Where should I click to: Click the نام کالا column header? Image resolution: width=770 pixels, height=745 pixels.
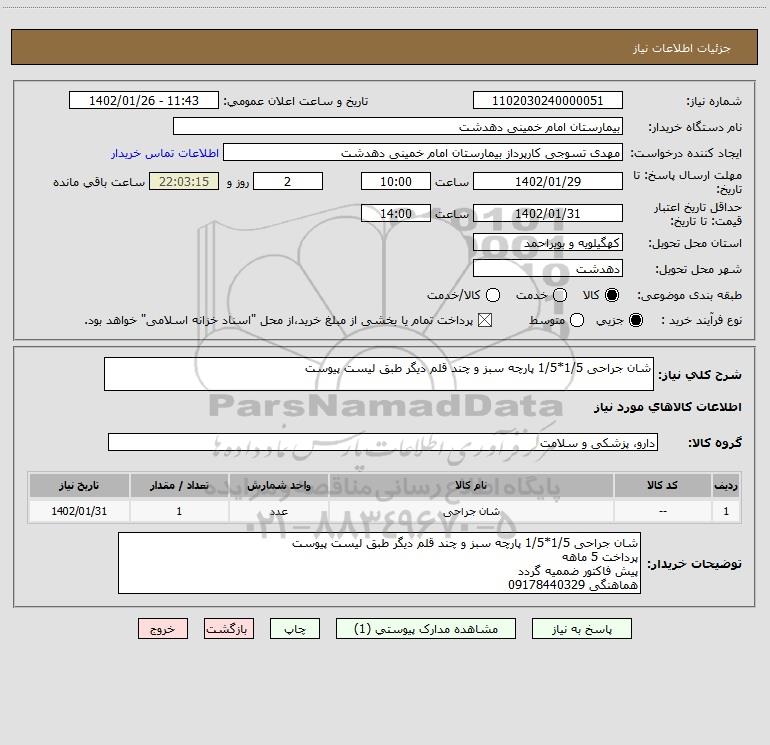pos(471,486)
